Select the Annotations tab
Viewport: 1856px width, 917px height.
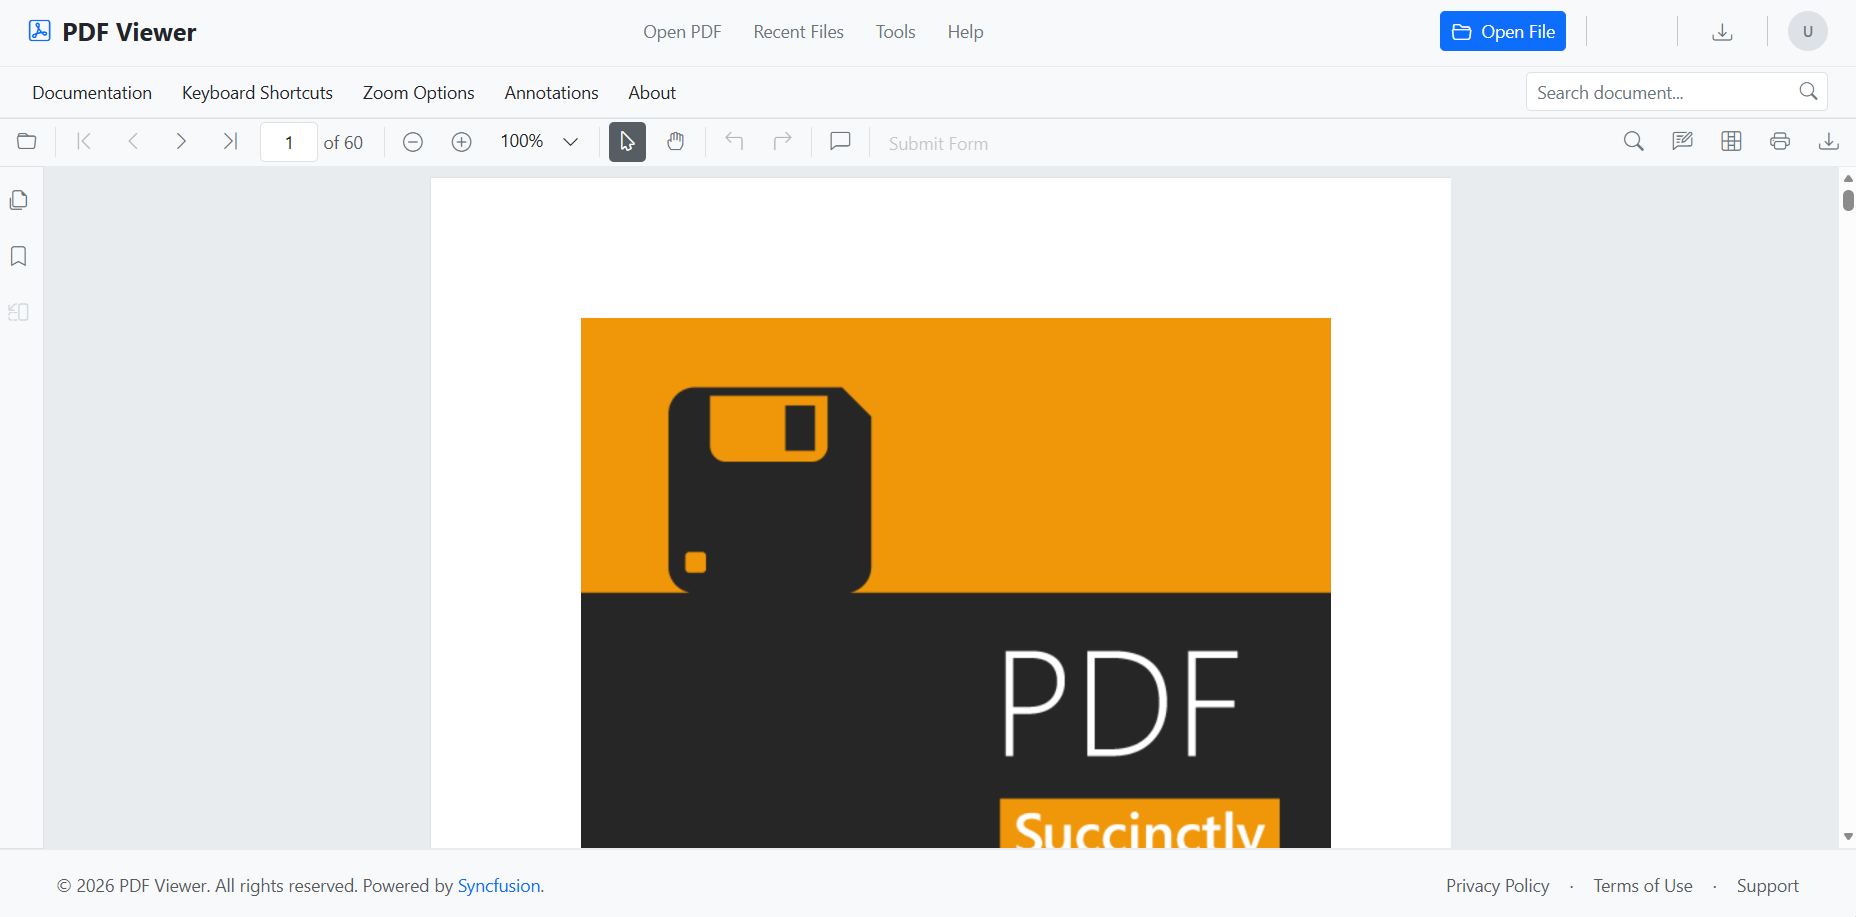(x=552, y=93)
